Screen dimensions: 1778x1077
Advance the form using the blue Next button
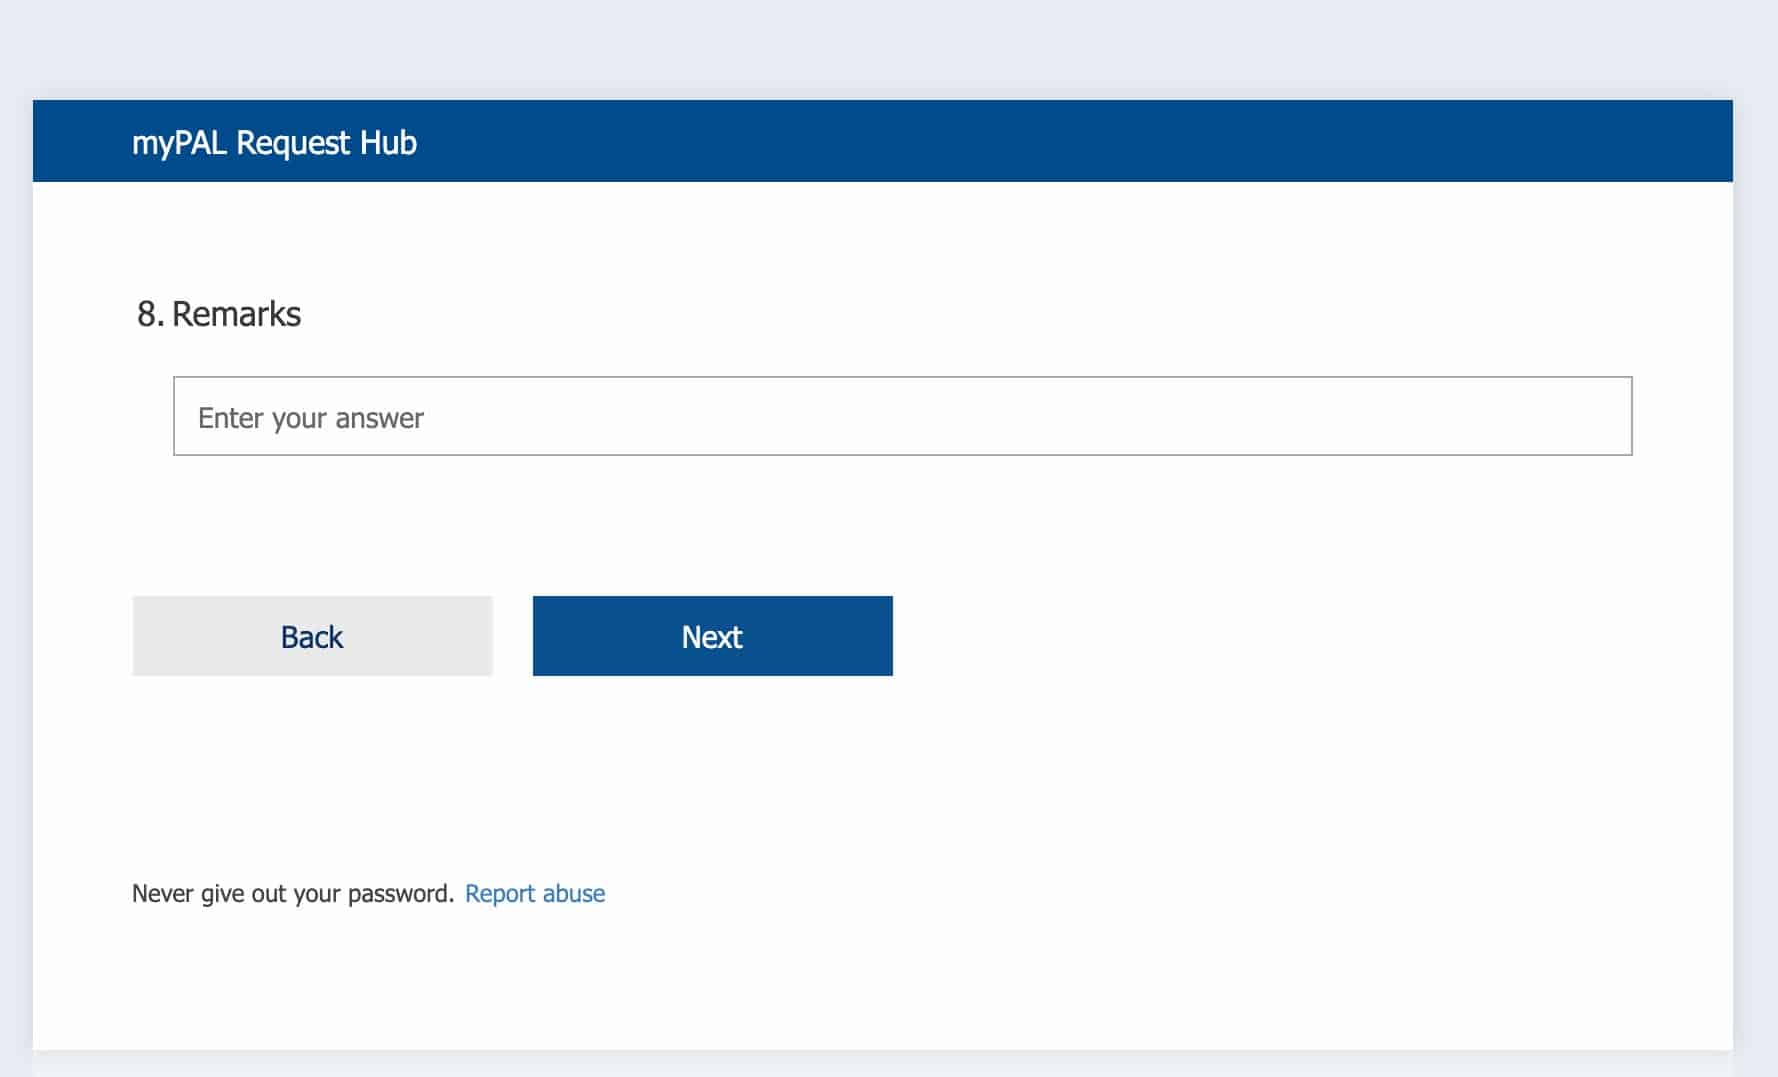[x=712, y=636]
